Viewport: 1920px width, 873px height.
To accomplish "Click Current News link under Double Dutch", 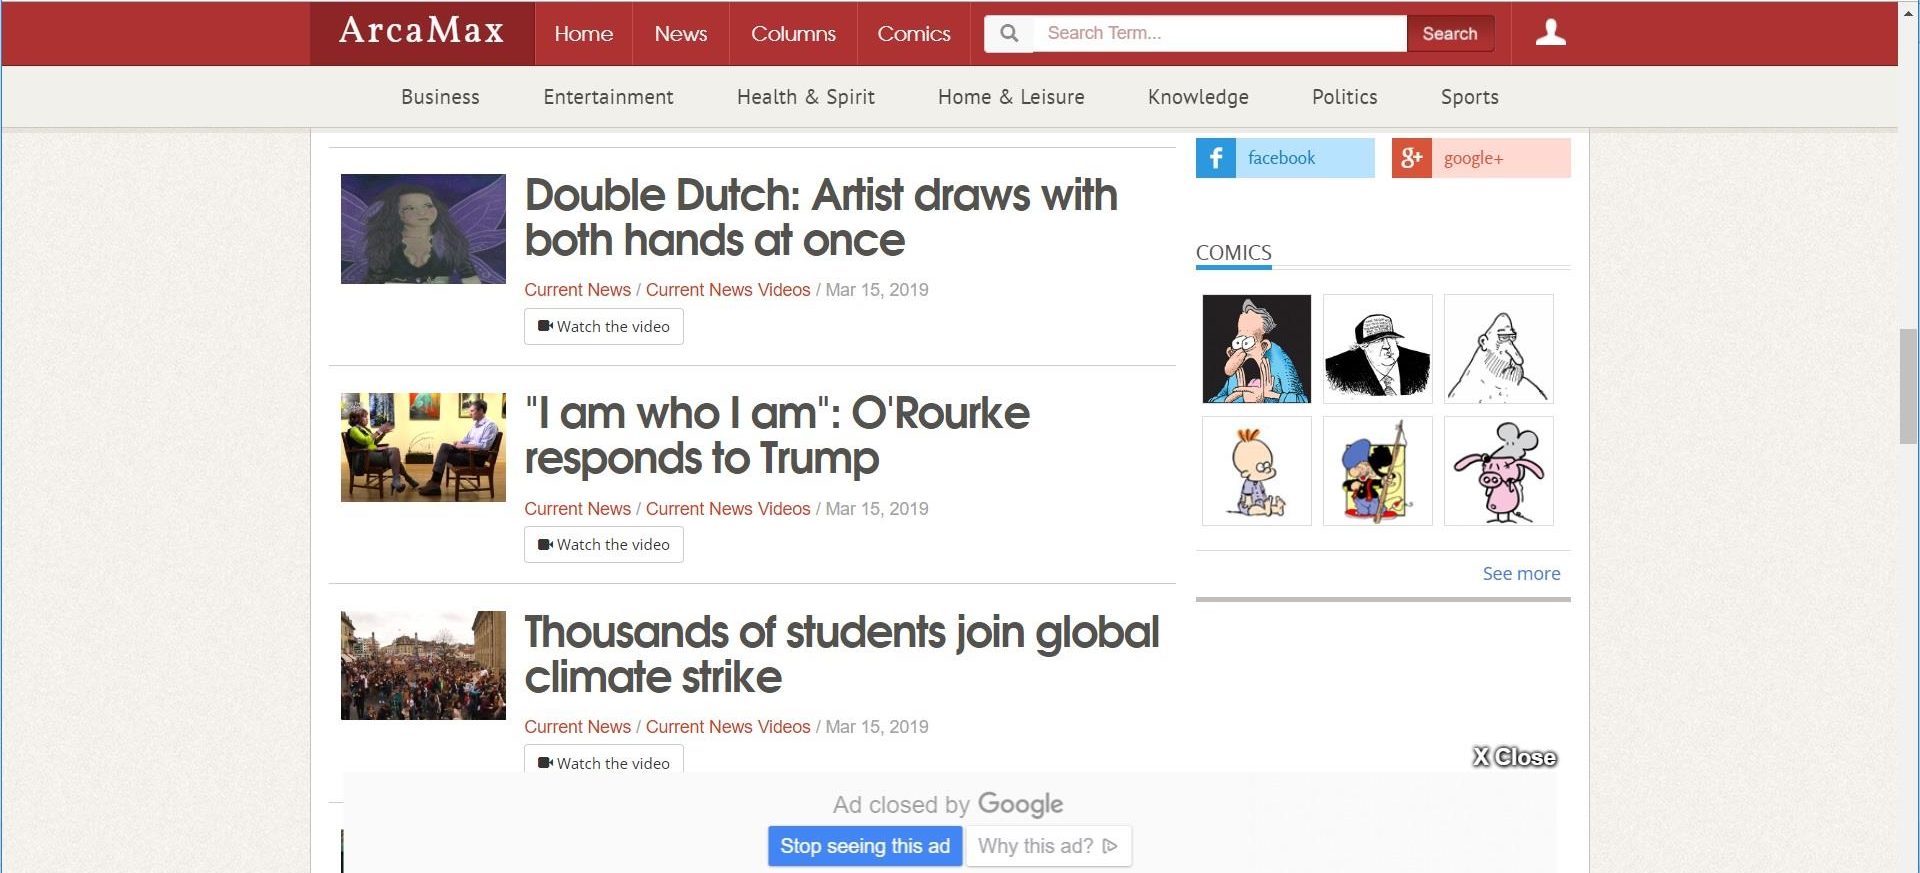I will coord(578,290).
